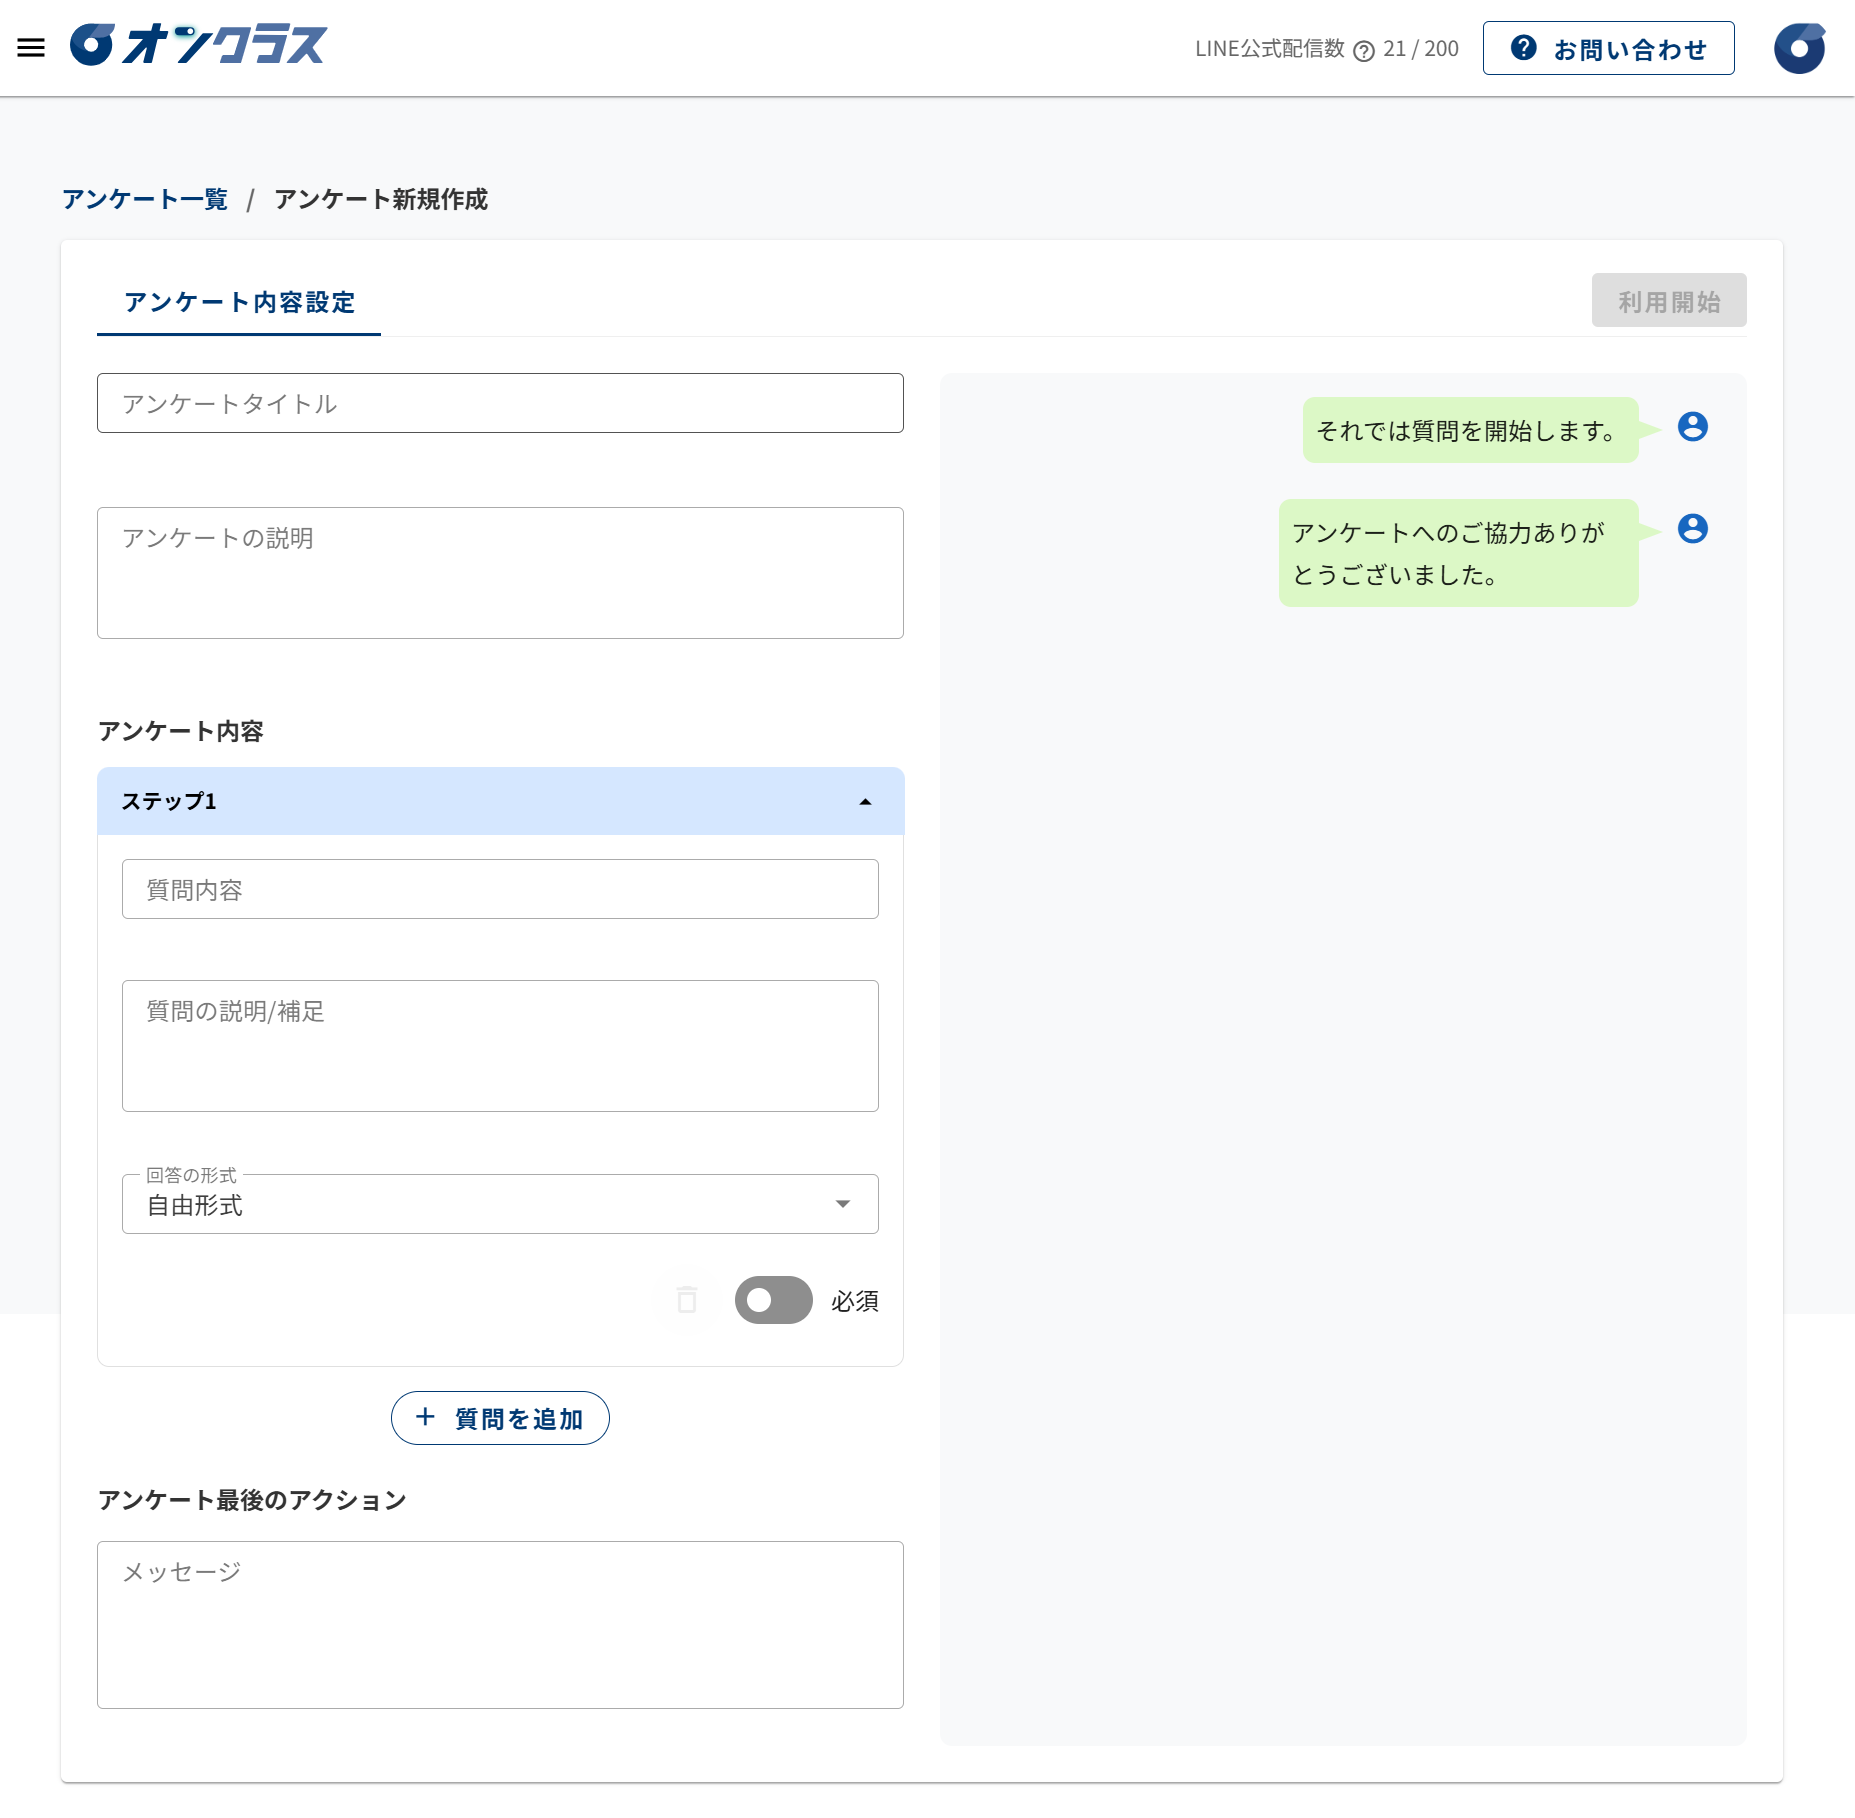Toggle the 必須 required switch
The width and height of the screenshot is (1855, 1818).
pyautogui.click(x=773, y=1299)
